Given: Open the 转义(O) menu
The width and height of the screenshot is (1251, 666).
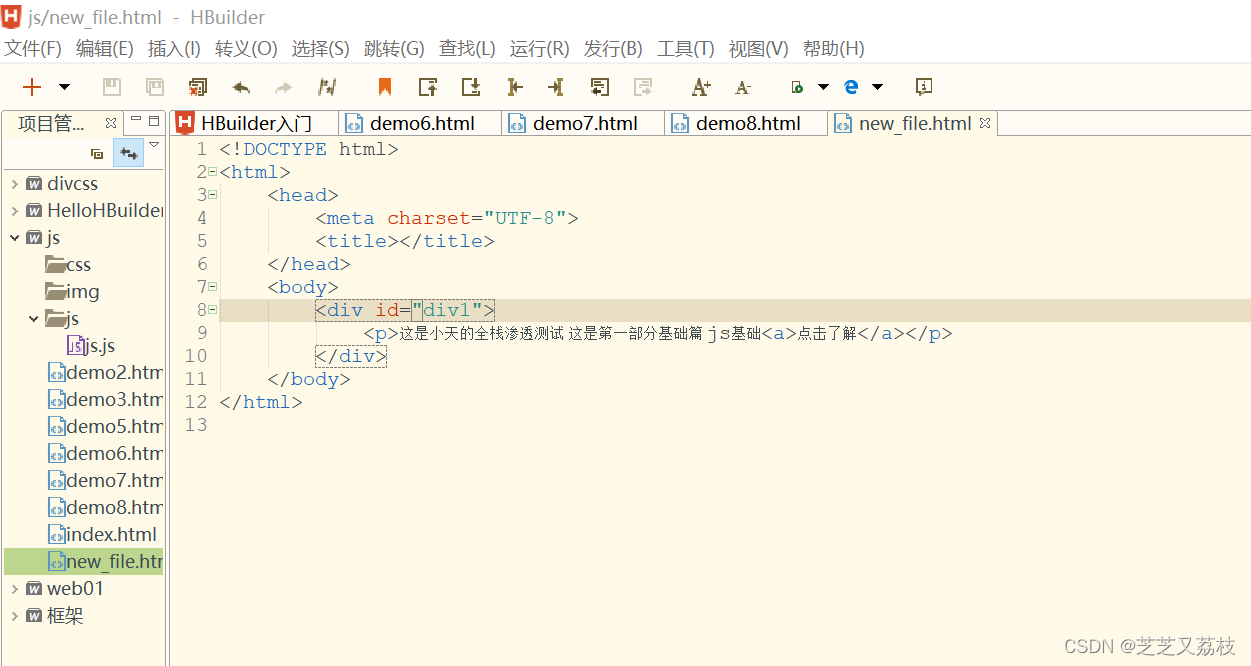Looking at the screenshot, I should [x=246, y=49].
